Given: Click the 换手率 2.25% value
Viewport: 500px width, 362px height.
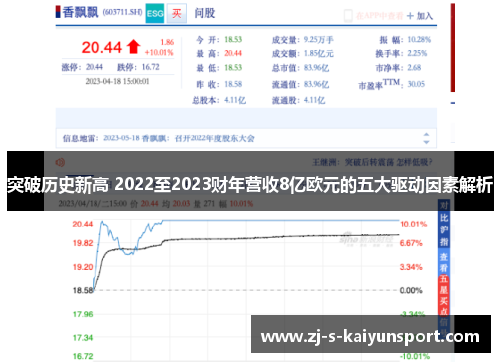Looking at the screenshot, I should (x=417, y=53).
